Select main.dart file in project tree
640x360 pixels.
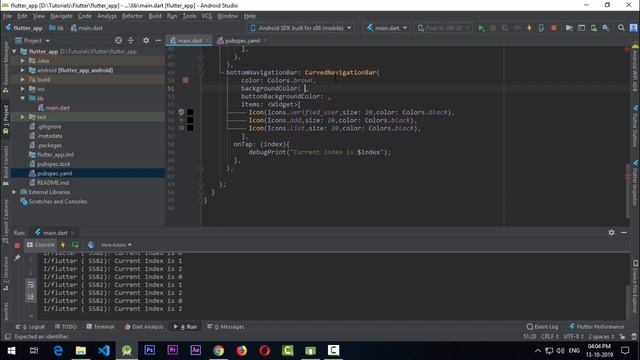[x=53, y=108]
